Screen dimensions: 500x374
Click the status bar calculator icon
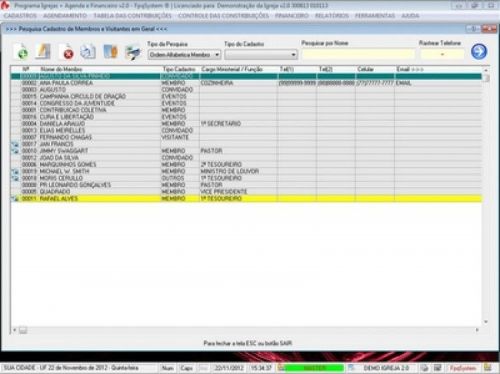437,368
